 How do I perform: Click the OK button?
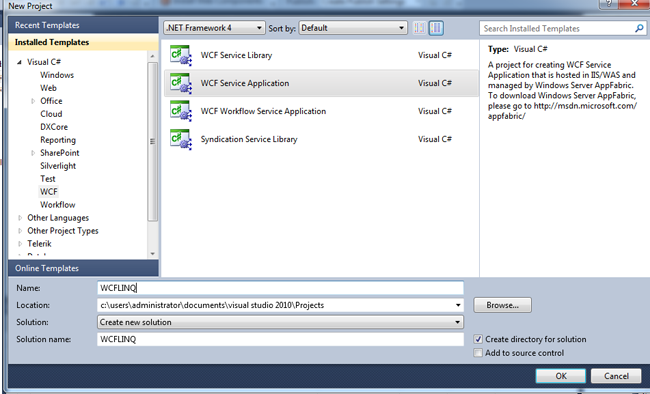coord(561,376)
